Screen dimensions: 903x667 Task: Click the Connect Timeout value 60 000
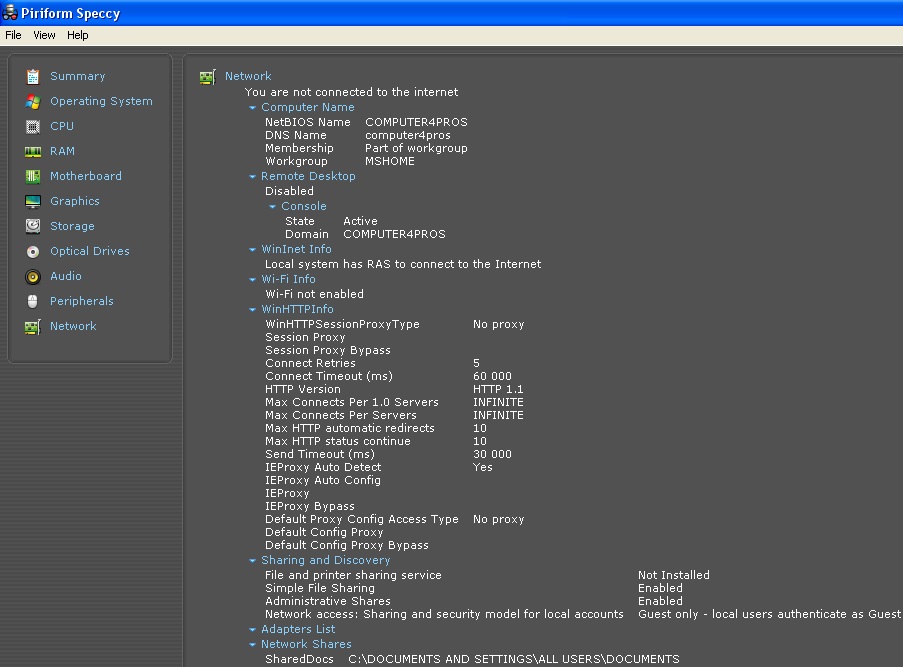coord(492,376)
